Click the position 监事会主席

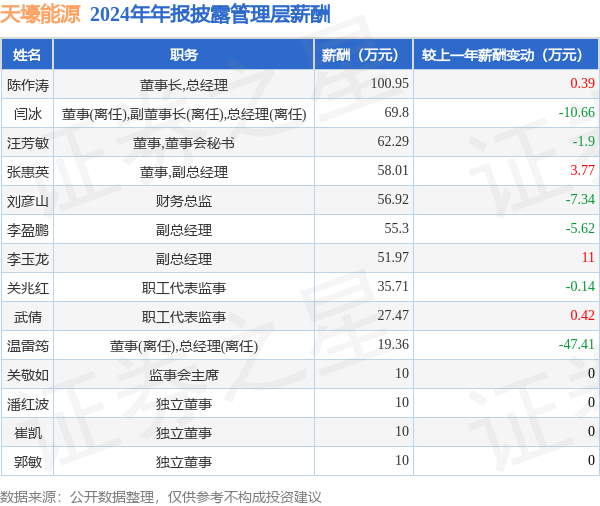[184, 375]
